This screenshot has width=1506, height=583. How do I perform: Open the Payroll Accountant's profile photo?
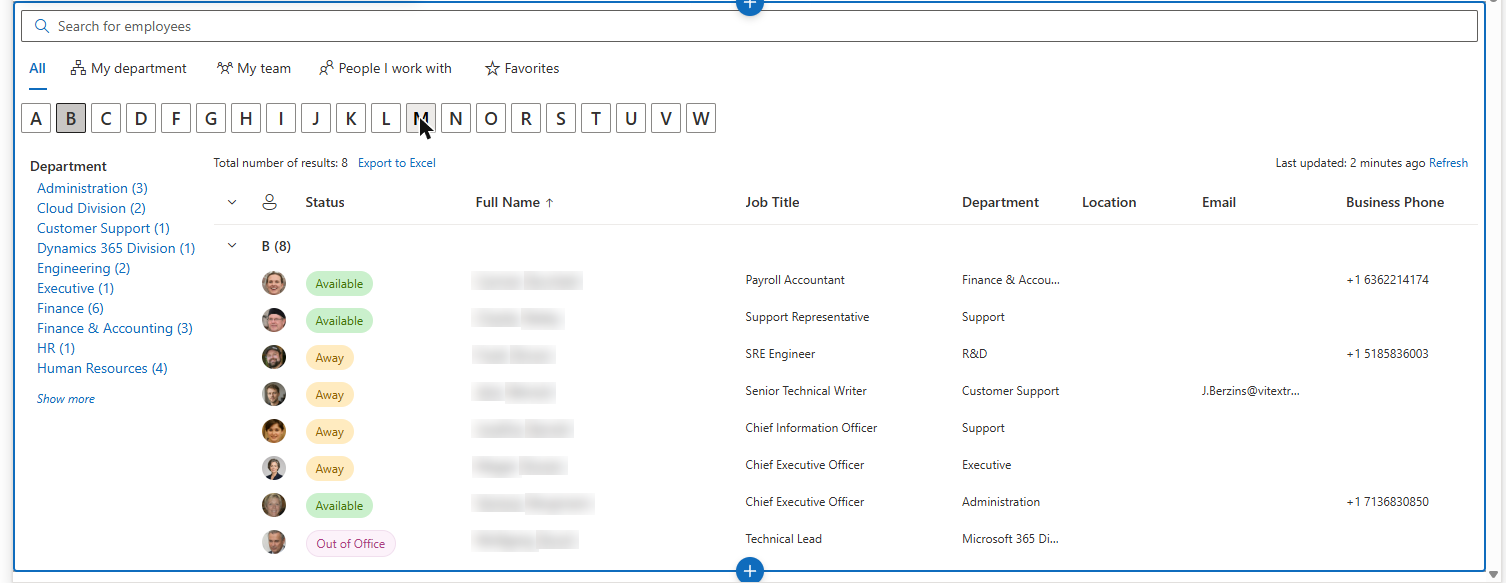[x=274, y=283]
